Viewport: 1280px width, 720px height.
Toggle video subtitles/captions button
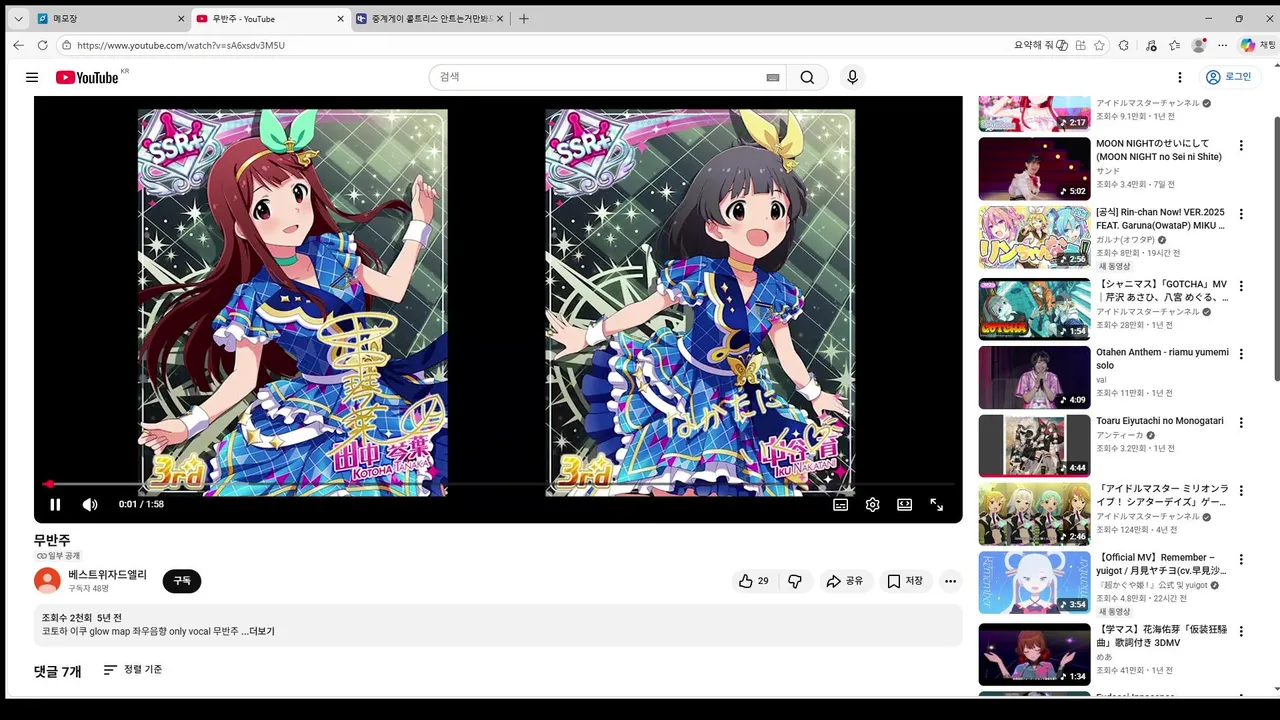[x=841, y=505]
